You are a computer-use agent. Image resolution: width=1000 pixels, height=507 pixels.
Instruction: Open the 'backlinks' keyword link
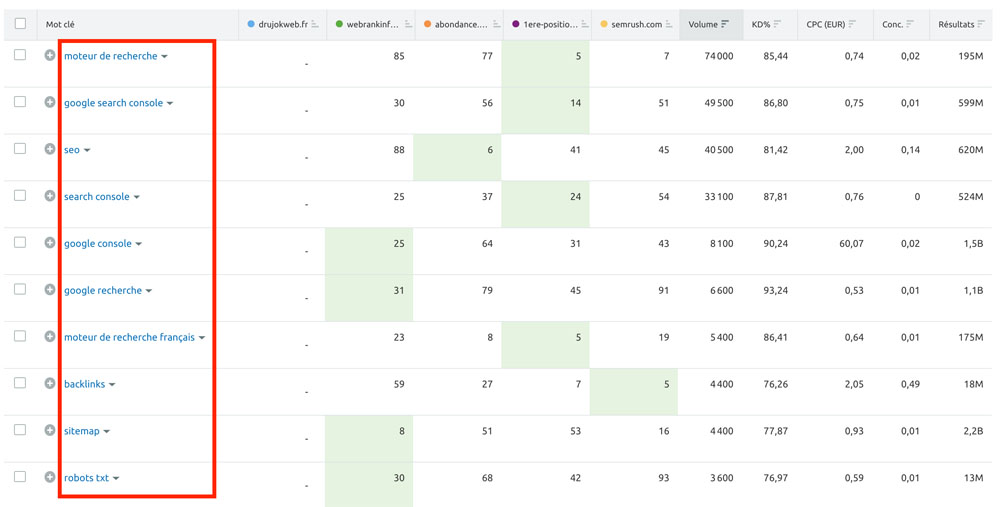click(x=84, y=384)
